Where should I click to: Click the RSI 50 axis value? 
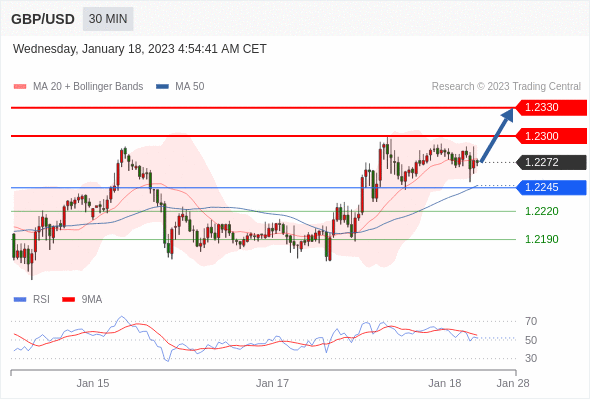click(531, 340)
